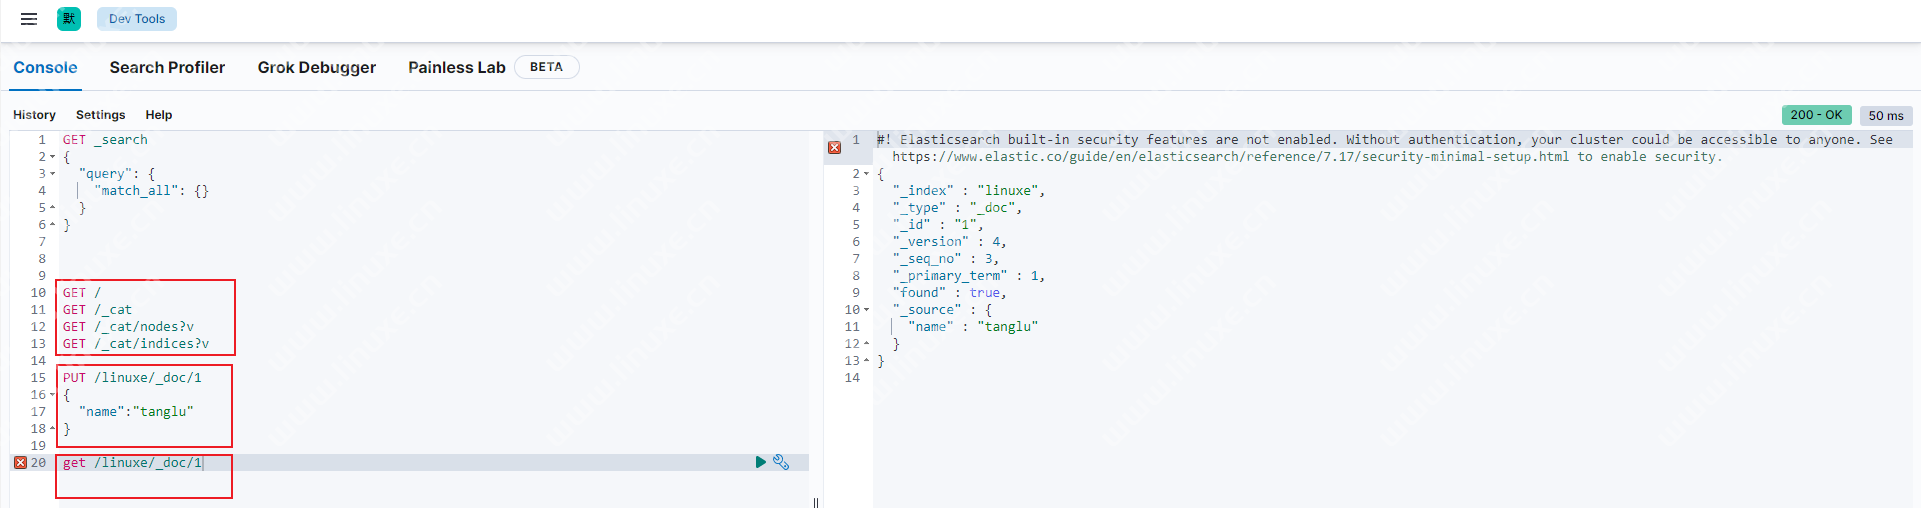Image resolution: width=1921 pixels, height=508 pixels.
Task: Toggle response fold arrow at line 13
Action: 867,361
